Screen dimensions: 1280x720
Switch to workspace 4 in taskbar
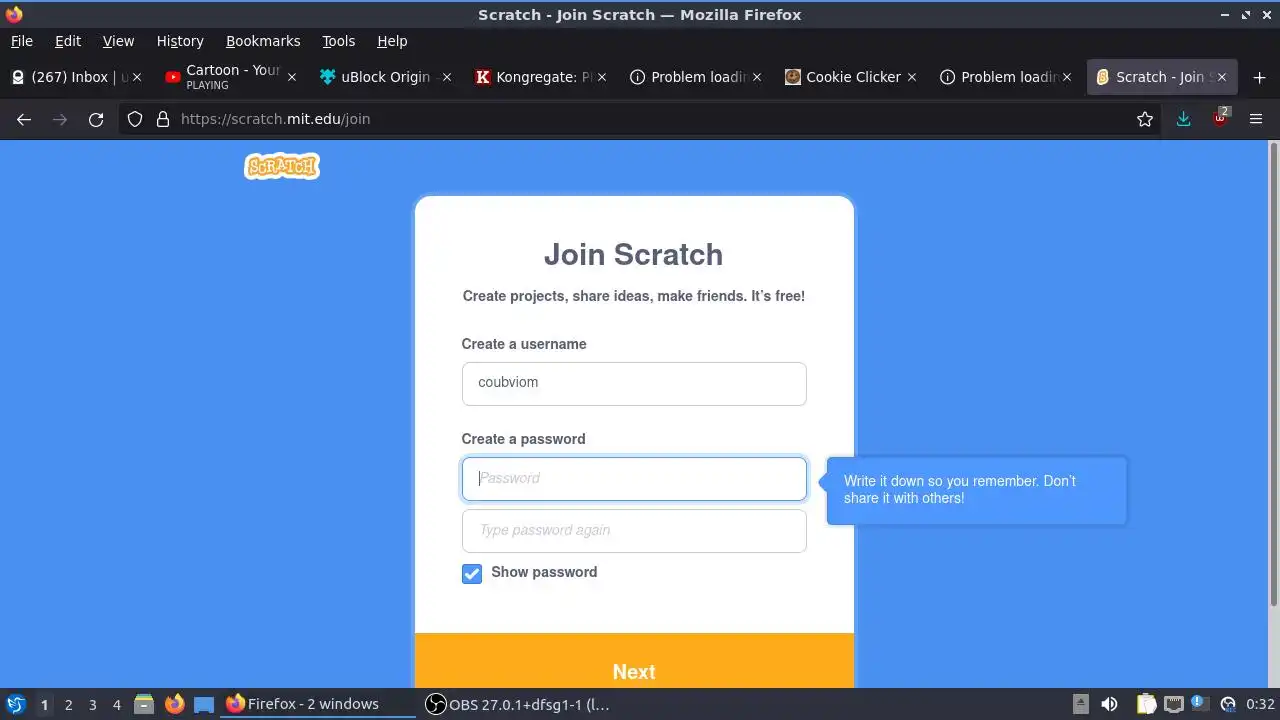[116, 704]
